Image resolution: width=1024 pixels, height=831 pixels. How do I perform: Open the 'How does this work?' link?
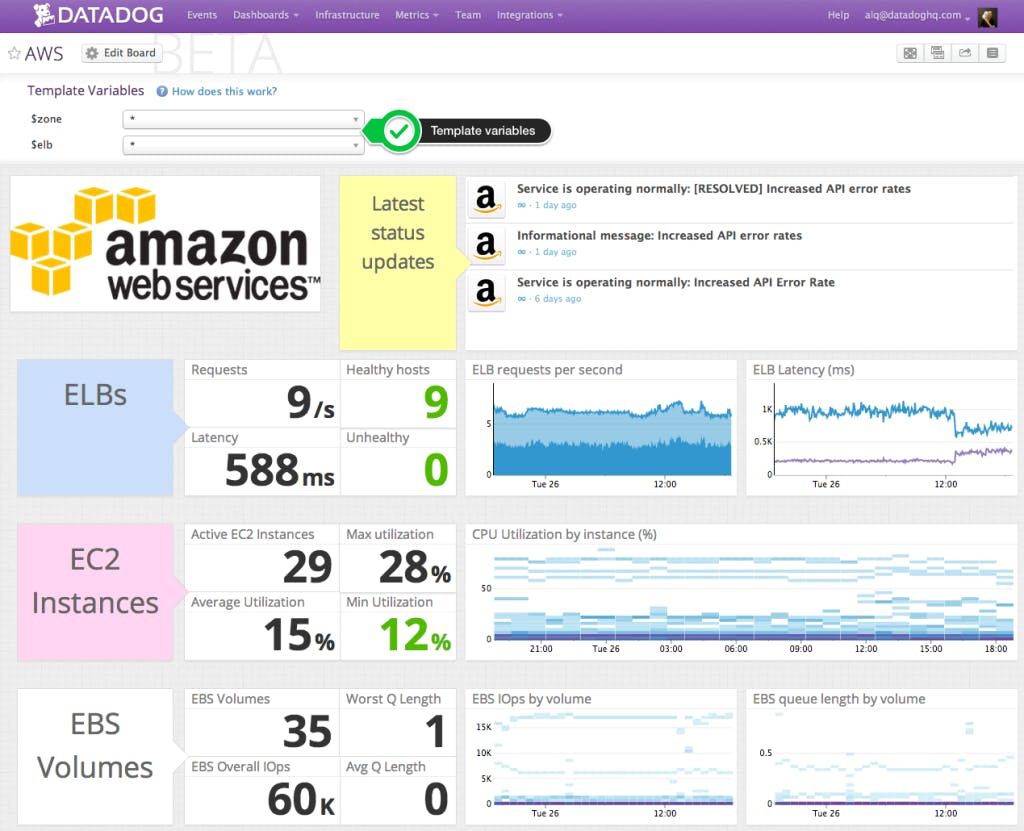click(222, 91)
